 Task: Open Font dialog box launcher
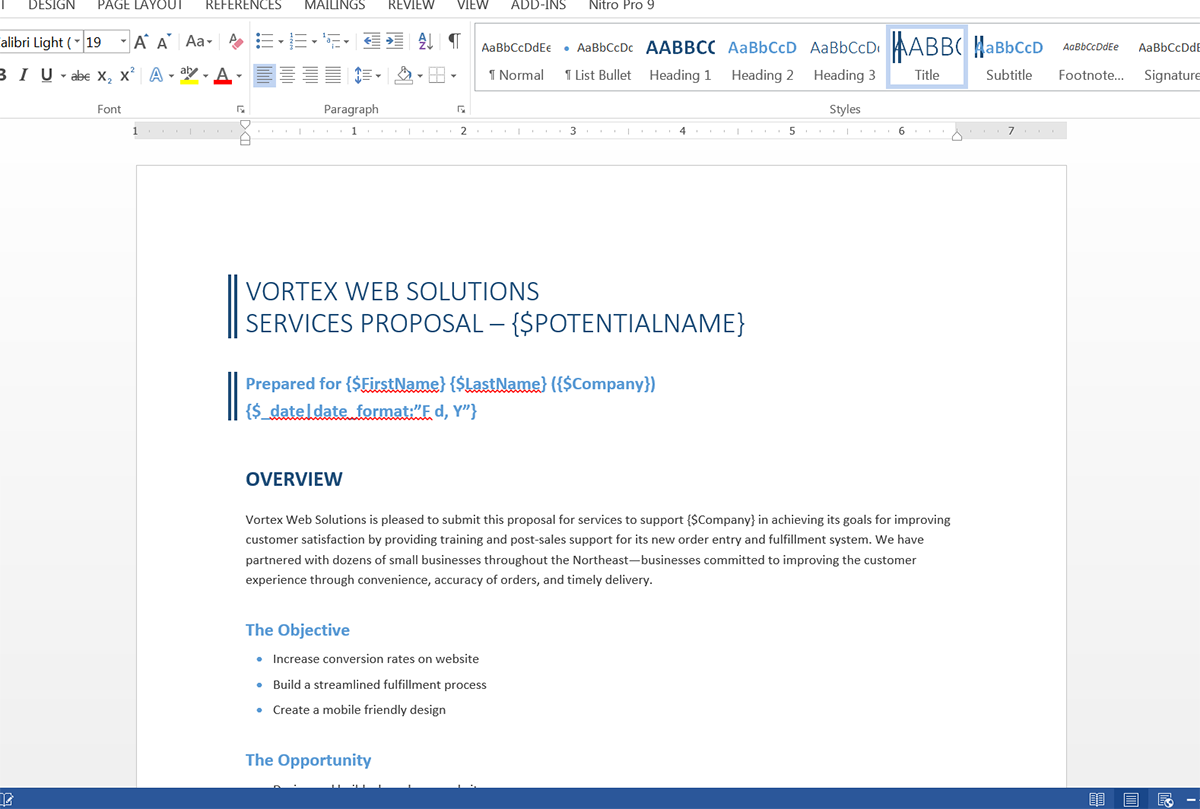click(240, 109)
